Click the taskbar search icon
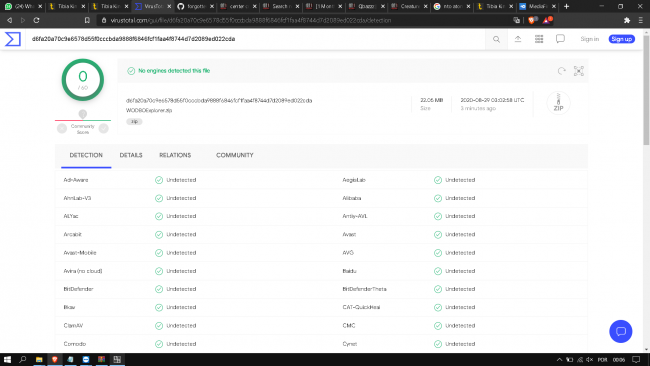 pos(23,359)
